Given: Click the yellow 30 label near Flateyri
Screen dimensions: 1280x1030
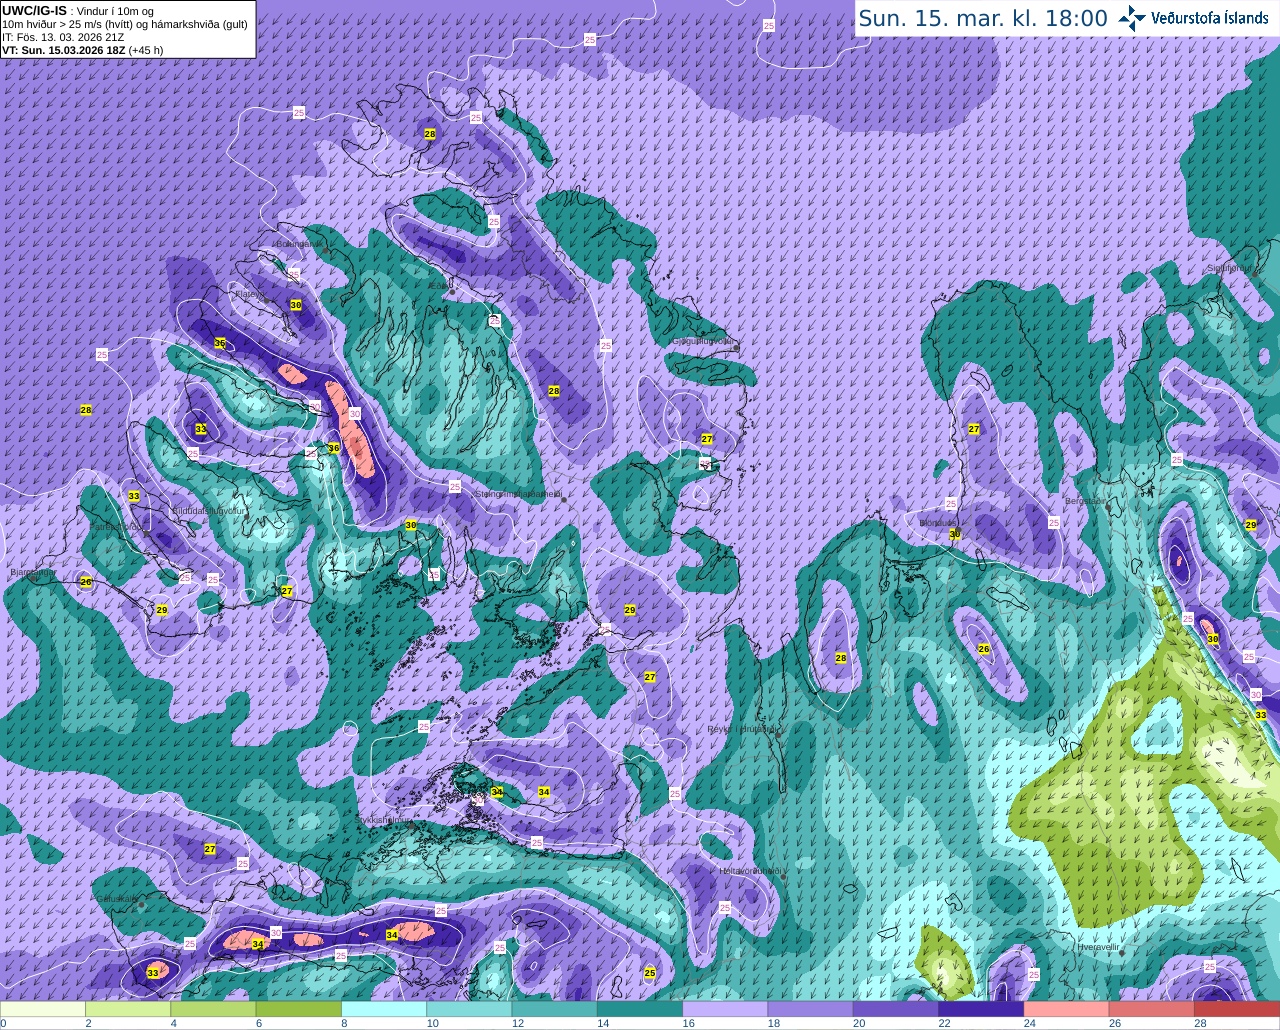Looking at the screenshot, I should point(296,304).
